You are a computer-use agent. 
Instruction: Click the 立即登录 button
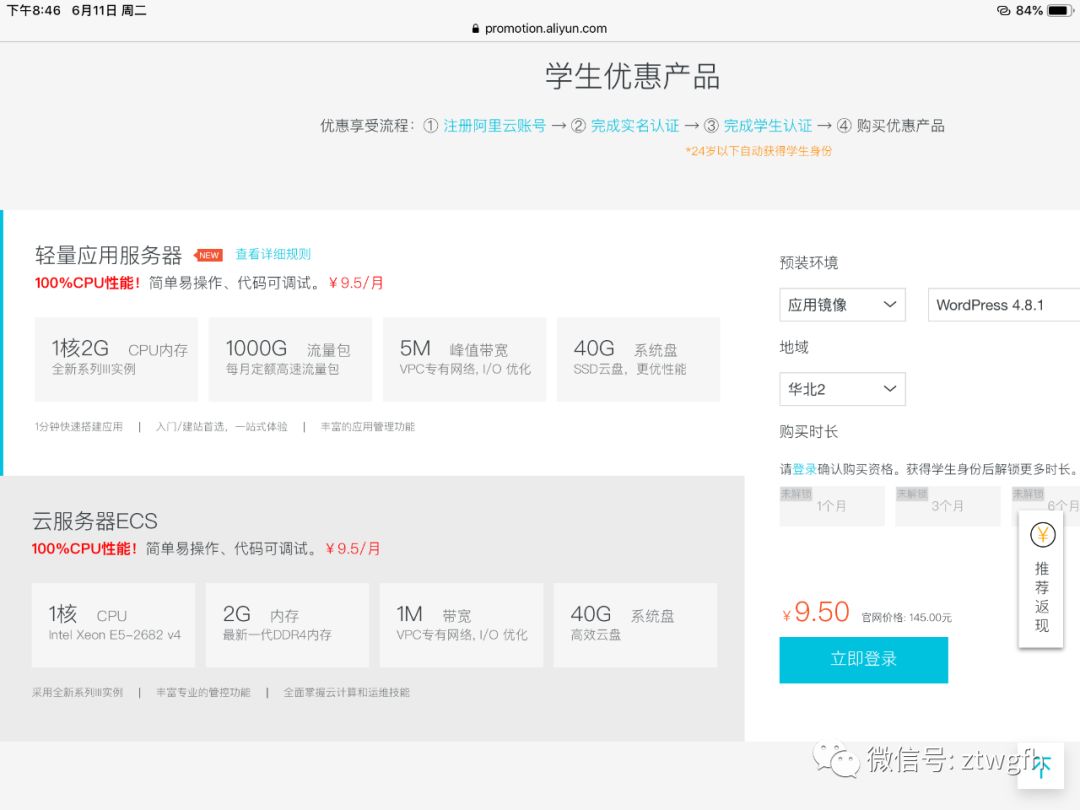(x=863, y=659)
